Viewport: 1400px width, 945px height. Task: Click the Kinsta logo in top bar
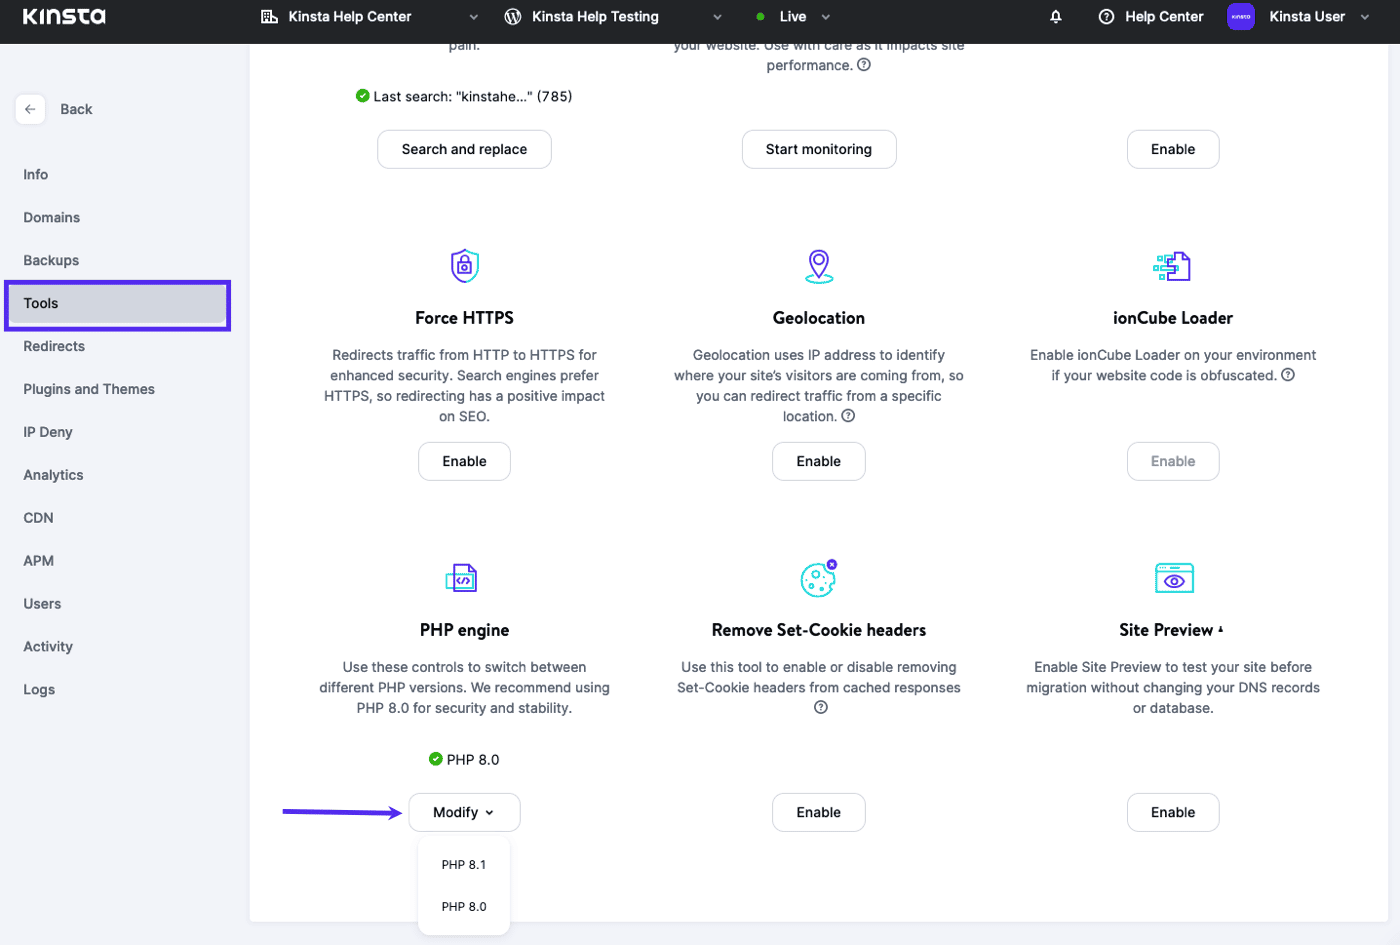coord(64,16)
